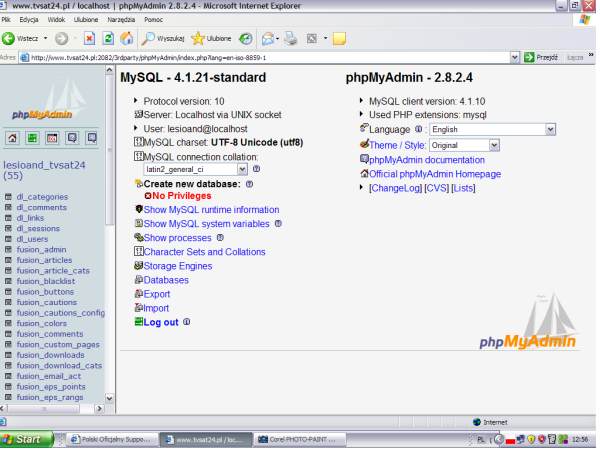The width and height of the screenshot is (600, 450).
Task: Click the lesioand_tvsat24 database link
Action: click(x=44, y=170)
